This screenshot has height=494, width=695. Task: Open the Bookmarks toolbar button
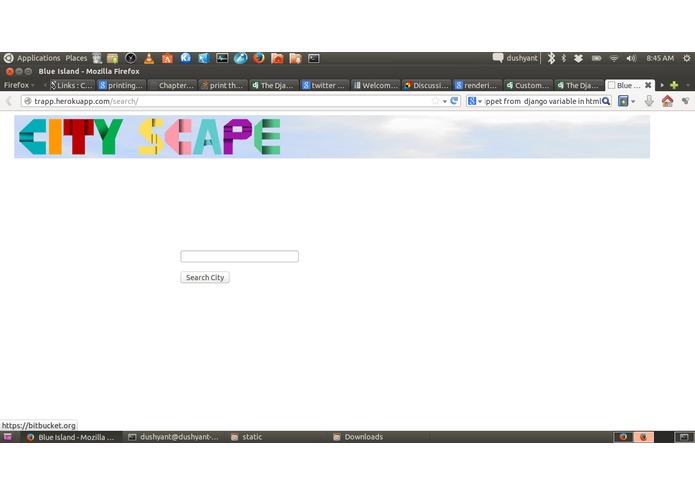623,101
